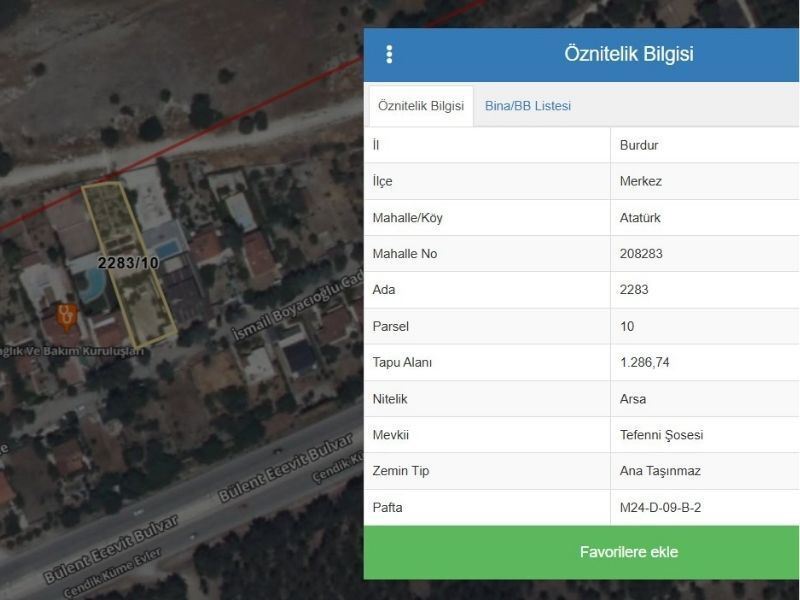The width and height of the screenshot is (800, 600).
Task: Switch to Bina/BB Listesi tab
Action: (x=527, y=105)
